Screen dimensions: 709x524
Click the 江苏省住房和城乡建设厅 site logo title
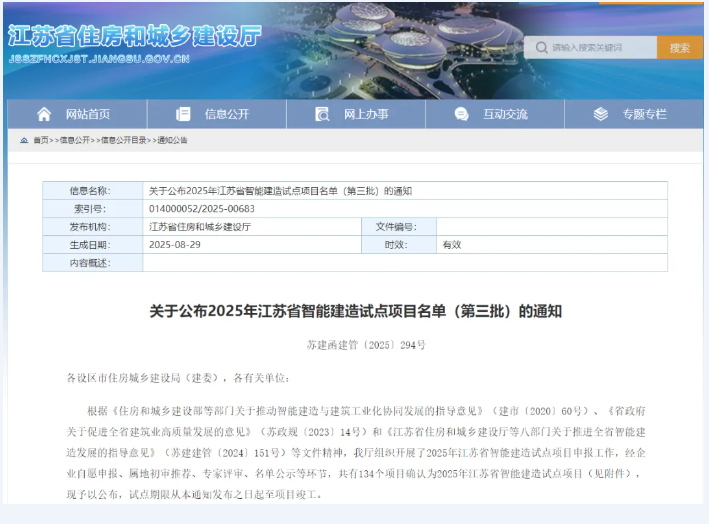click(x=134, y=37)
